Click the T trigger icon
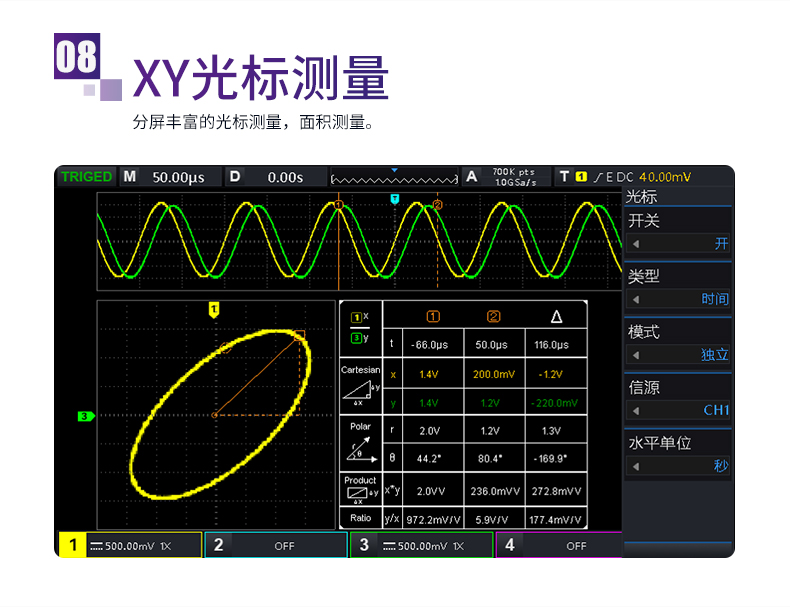Screen dimensions: 790x607 tap(564, 177)
